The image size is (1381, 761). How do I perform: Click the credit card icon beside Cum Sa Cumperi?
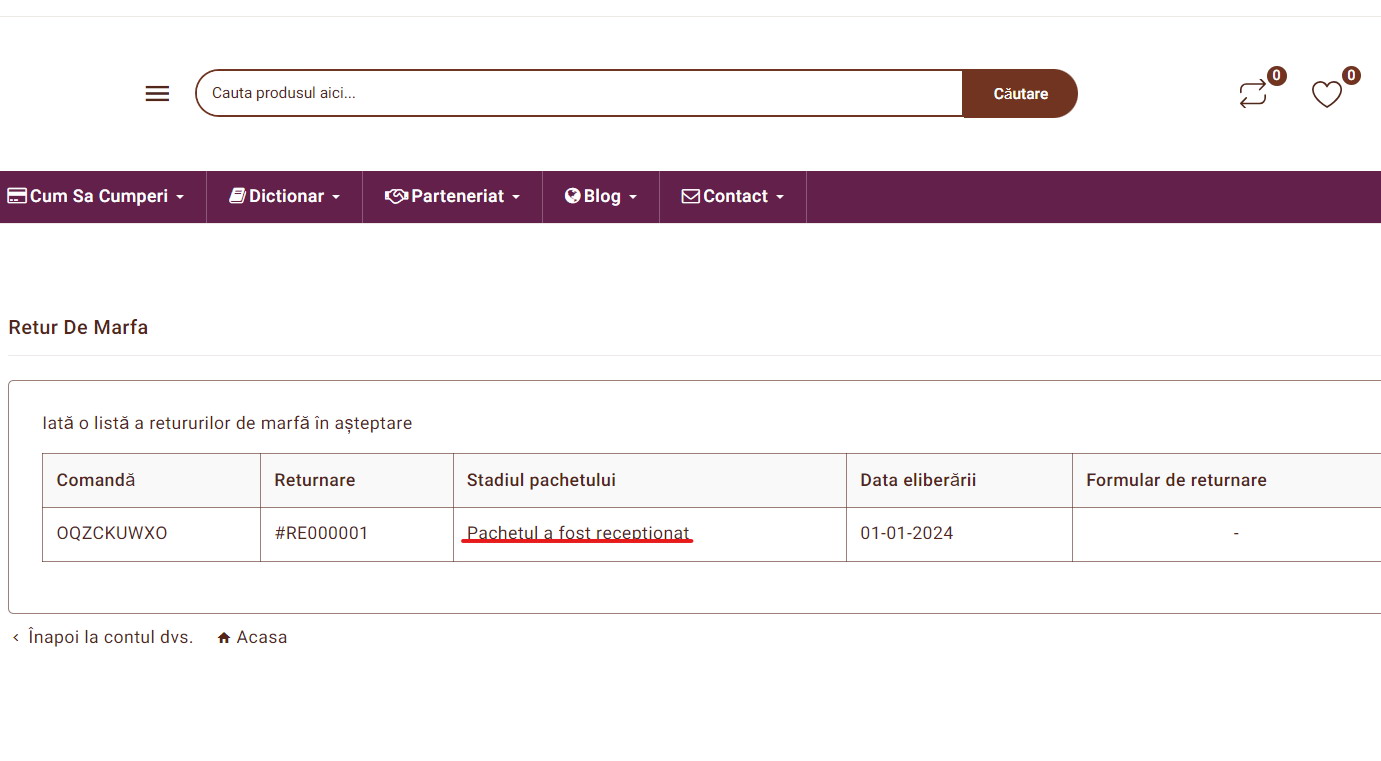coord(16,196)
